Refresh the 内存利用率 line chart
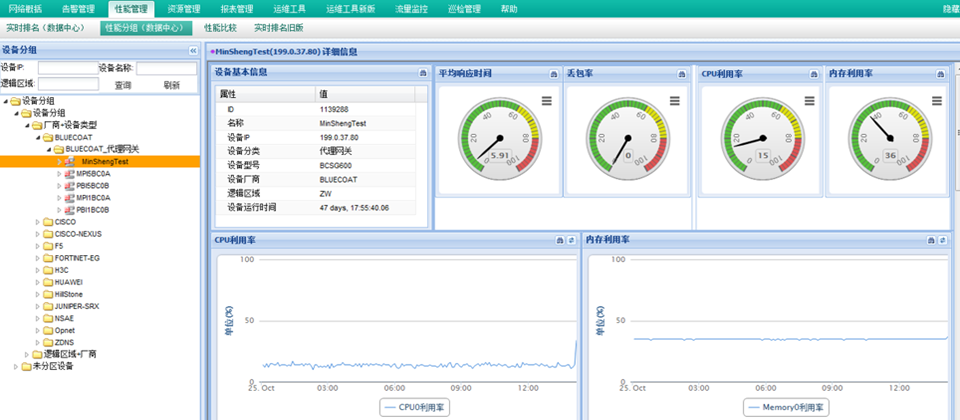The width and height of the screenshot is (960, 420). [943, 240]
